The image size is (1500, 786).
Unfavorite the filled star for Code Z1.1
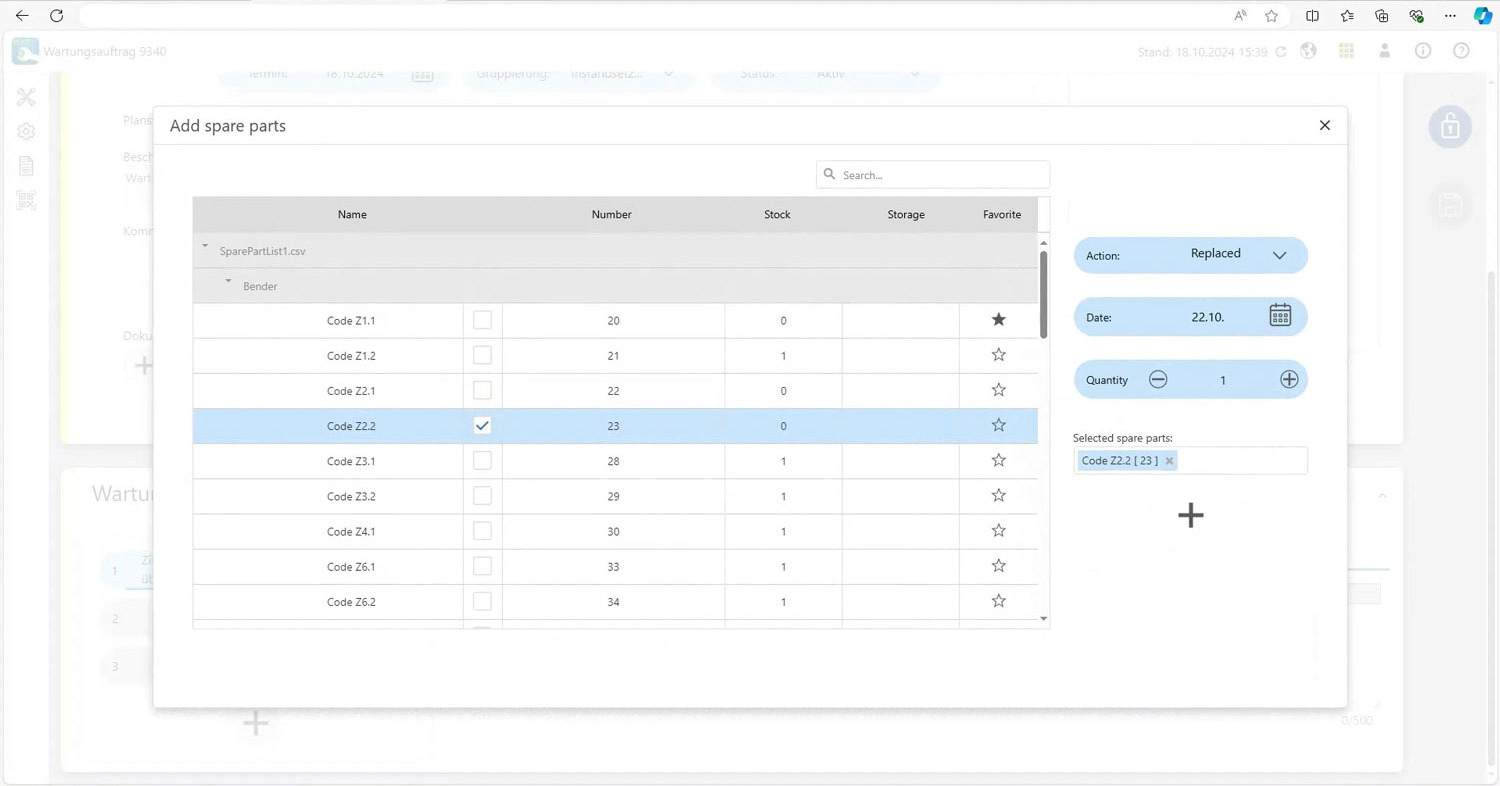point(998,320)
